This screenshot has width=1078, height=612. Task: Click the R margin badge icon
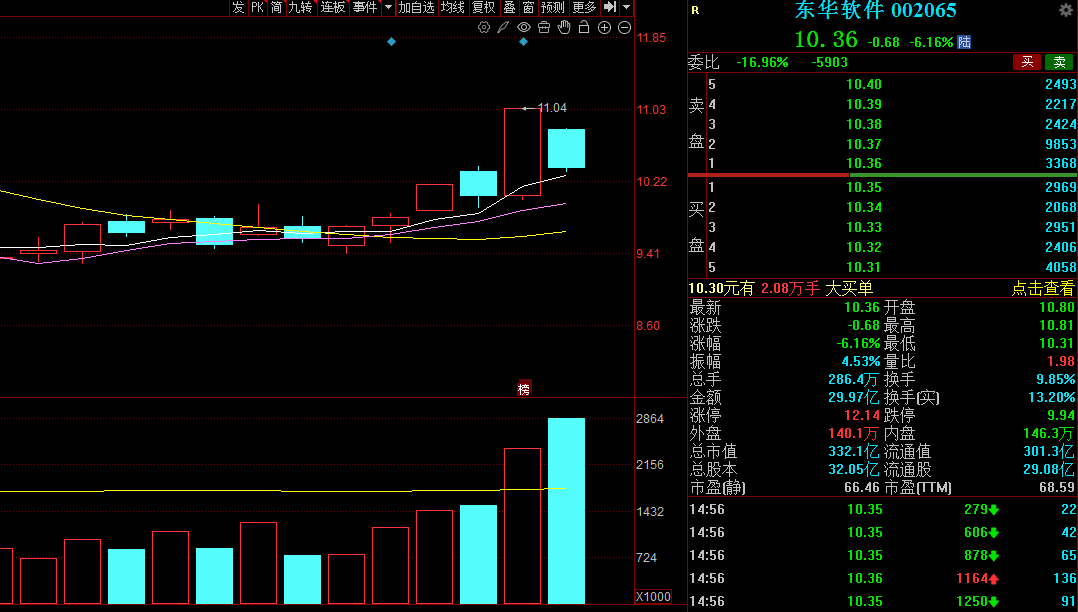695,10
